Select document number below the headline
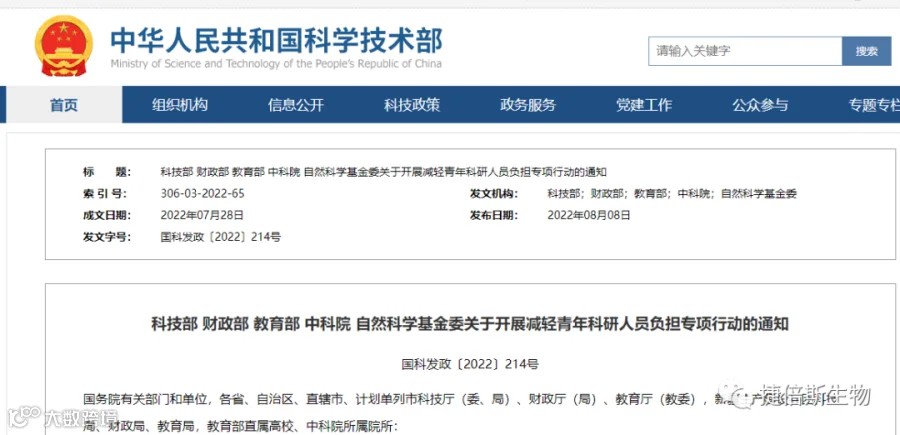 (x=470, y=364)
